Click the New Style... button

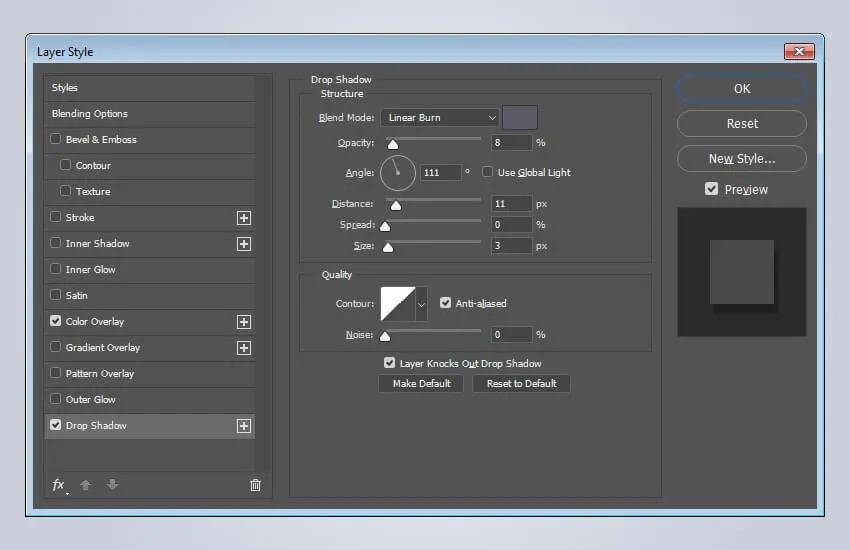click(741, 158)
